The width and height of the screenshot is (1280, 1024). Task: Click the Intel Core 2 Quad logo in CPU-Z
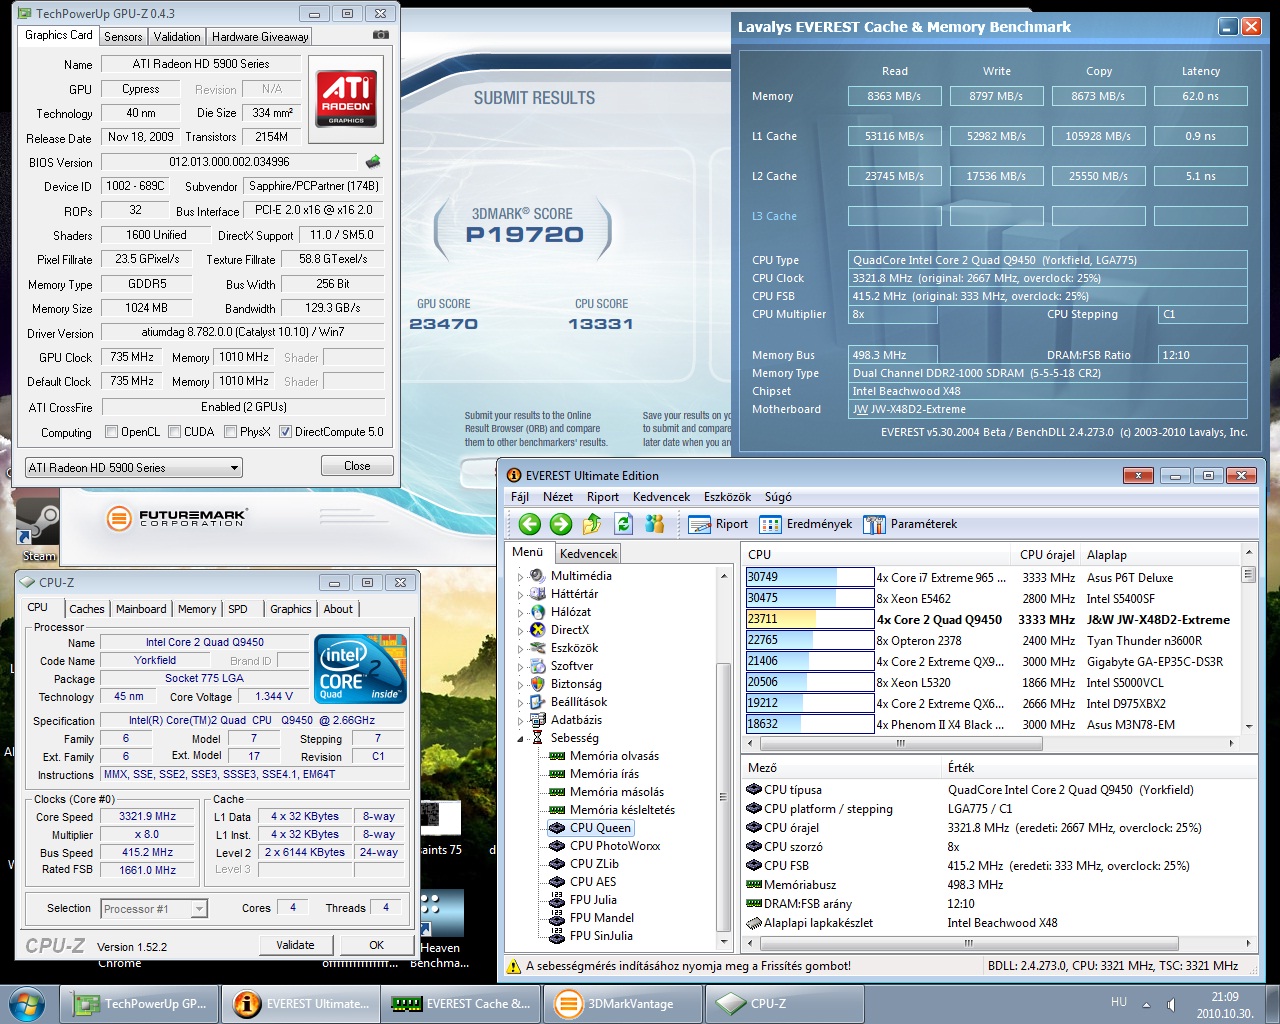pyautogui.click(x=360, y=668)
